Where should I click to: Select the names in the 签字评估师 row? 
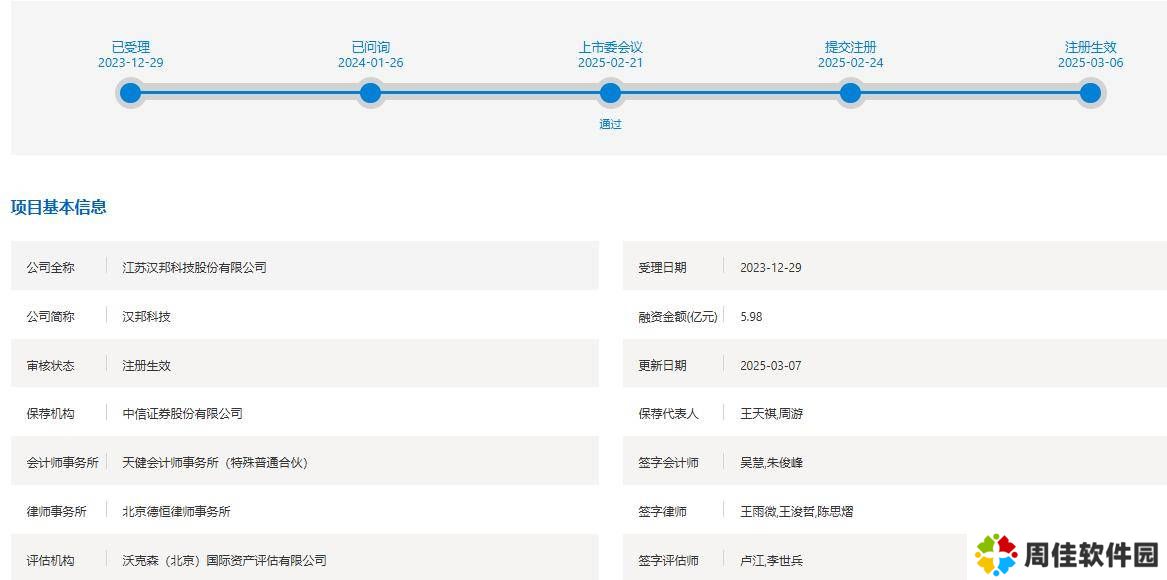772,561
